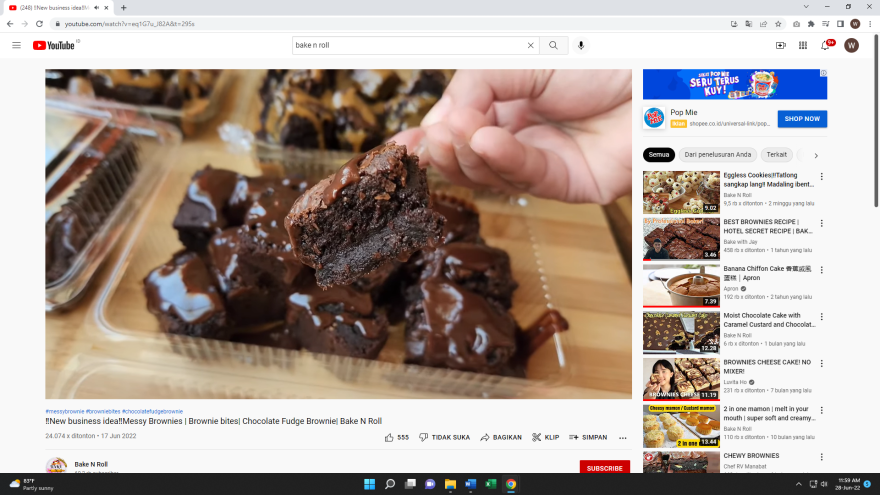Select Dari penelusuran Anda chip
This screenshot has width=880, height=495.
click(x=717, y=154)
